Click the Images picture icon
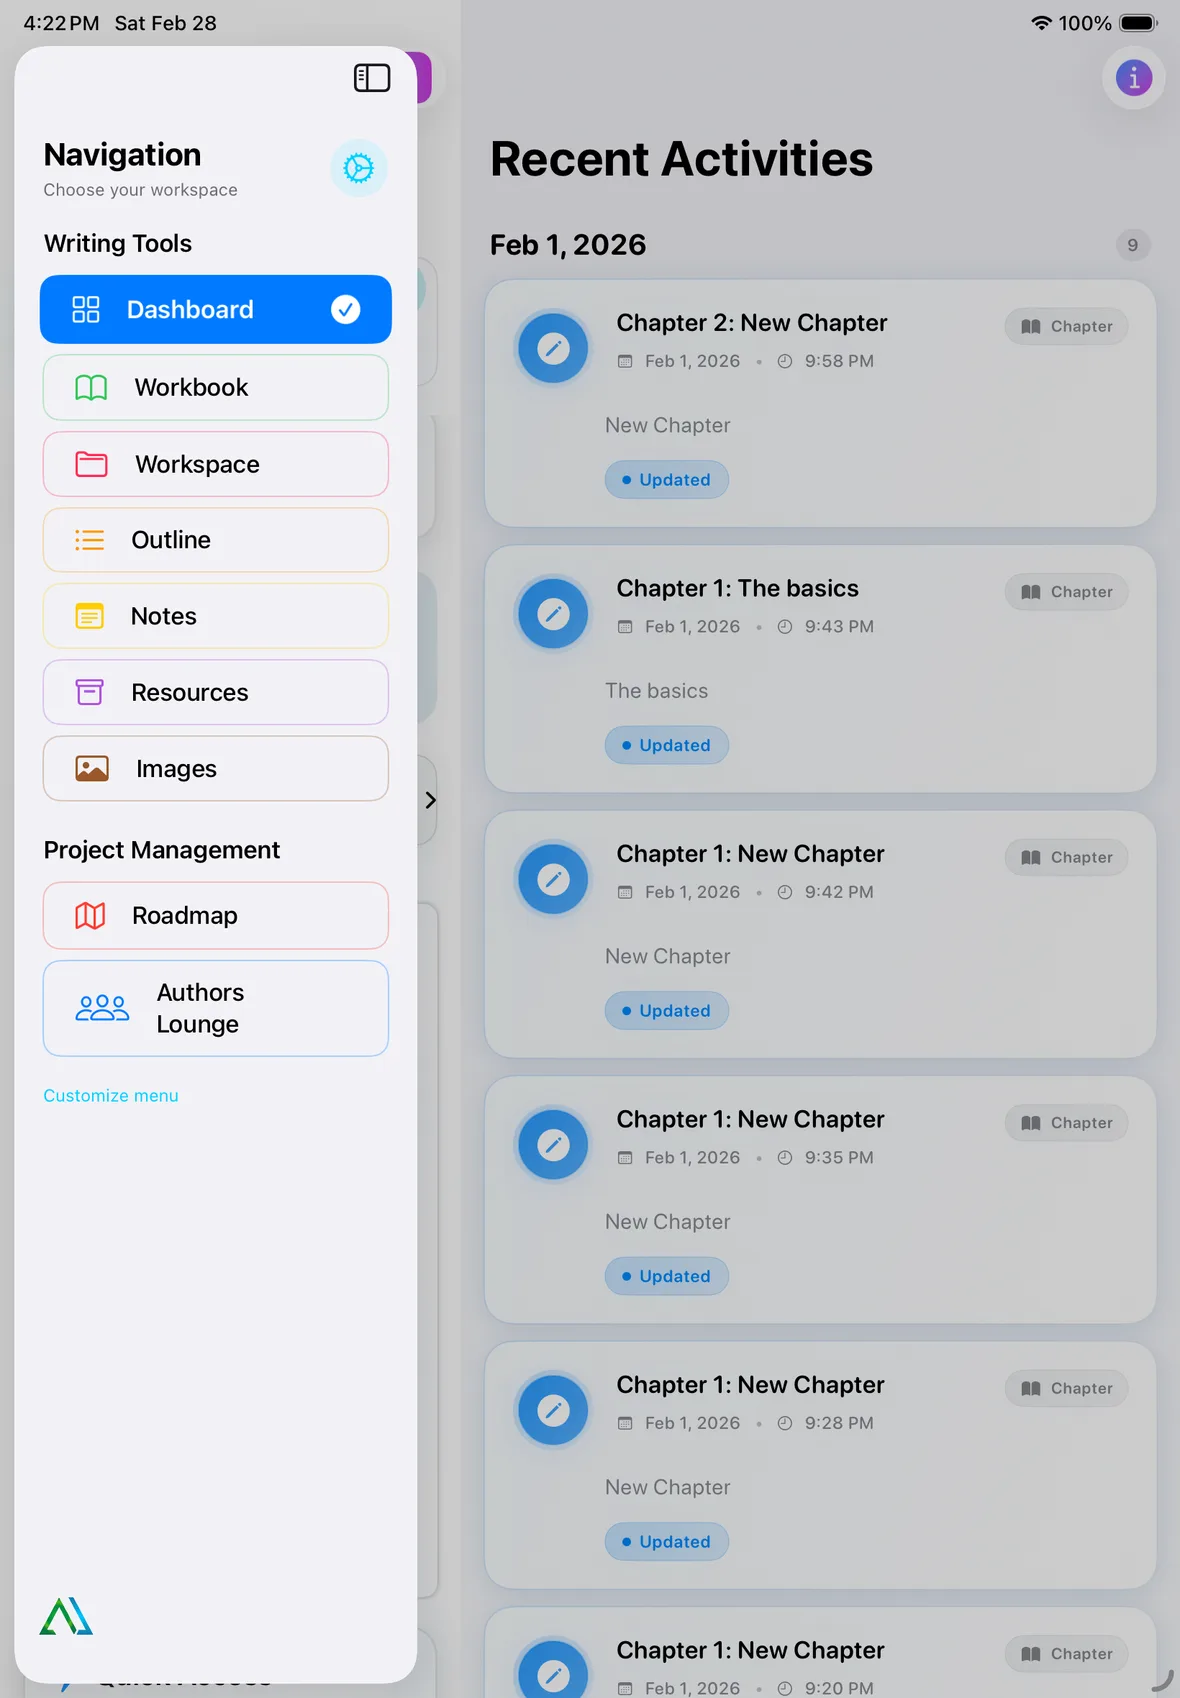The width and height of the screenshot is (1180, 1698). click(92, 768)
